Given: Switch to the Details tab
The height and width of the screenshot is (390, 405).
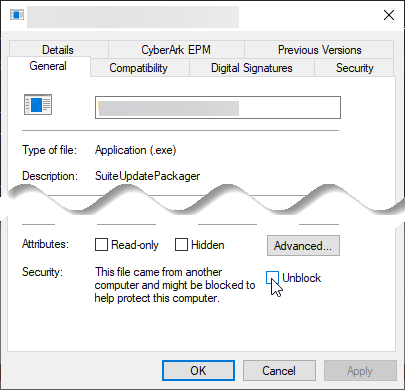Looking at the screenshot, I should (x=58, y=50).
